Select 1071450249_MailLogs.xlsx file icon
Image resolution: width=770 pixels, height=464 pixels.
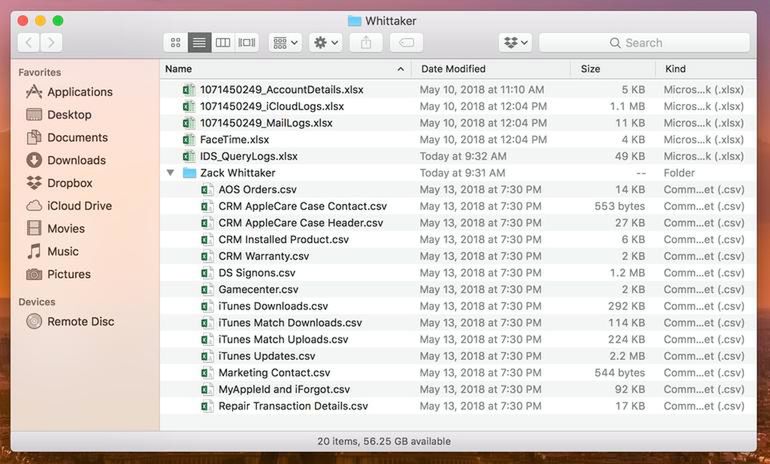click(x=189, y=123)
